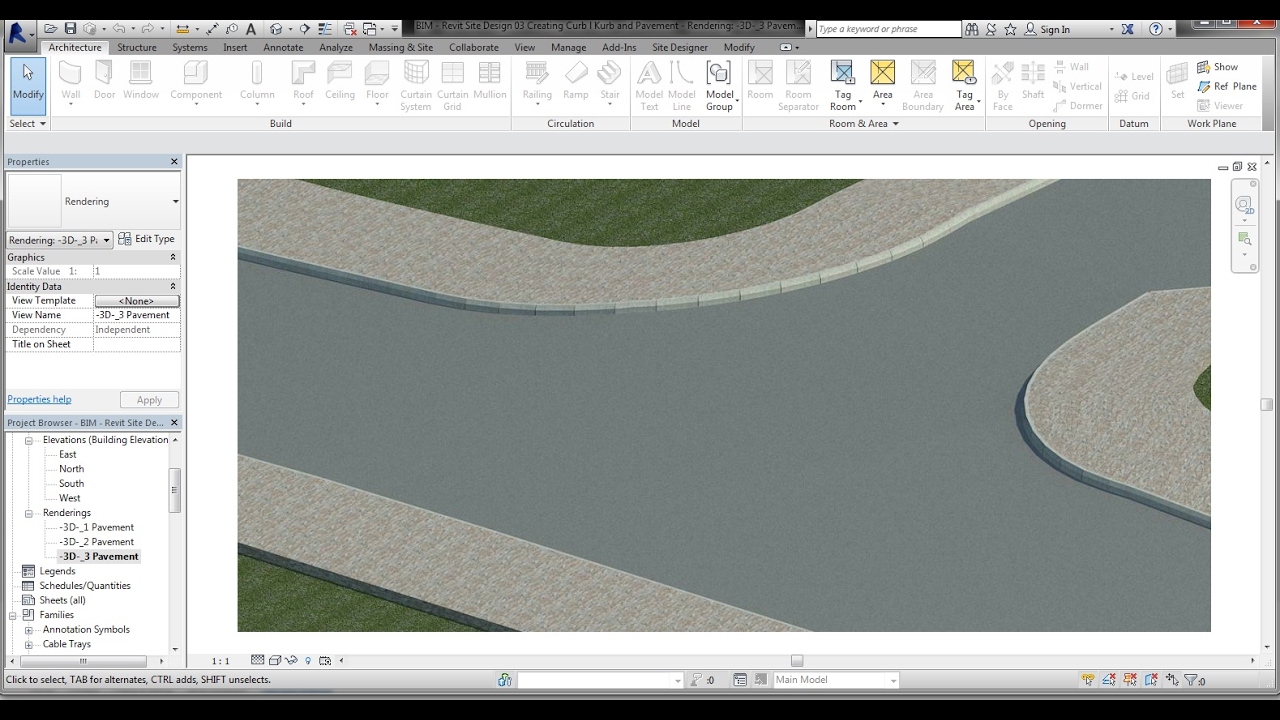Image resolution: width=1280 pixels, height=720 pixels.
Task: Click the Text tool in quick access bar
Action: point(251,29)
